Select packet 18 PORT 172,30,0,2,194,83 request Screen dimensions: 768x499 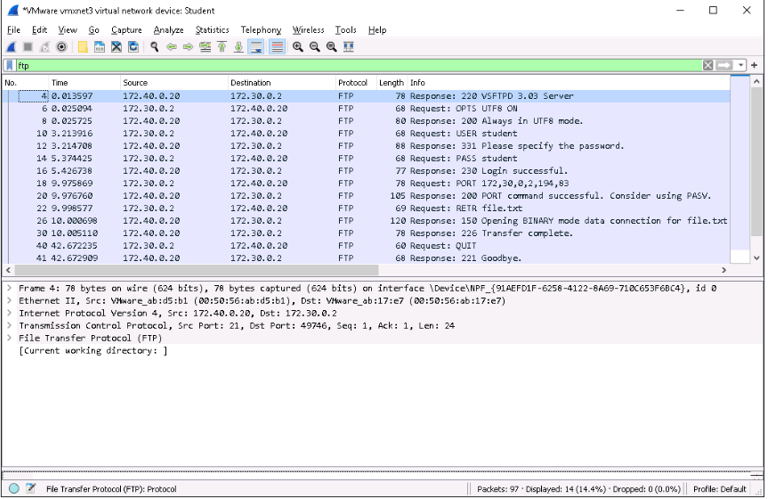[366, 183]
